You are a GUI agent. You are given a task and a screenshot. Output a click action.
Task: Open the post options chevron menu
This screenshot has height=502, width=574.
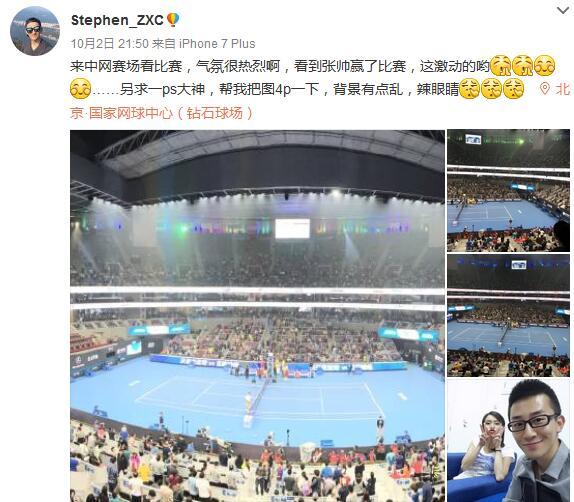tap(563, 11)
